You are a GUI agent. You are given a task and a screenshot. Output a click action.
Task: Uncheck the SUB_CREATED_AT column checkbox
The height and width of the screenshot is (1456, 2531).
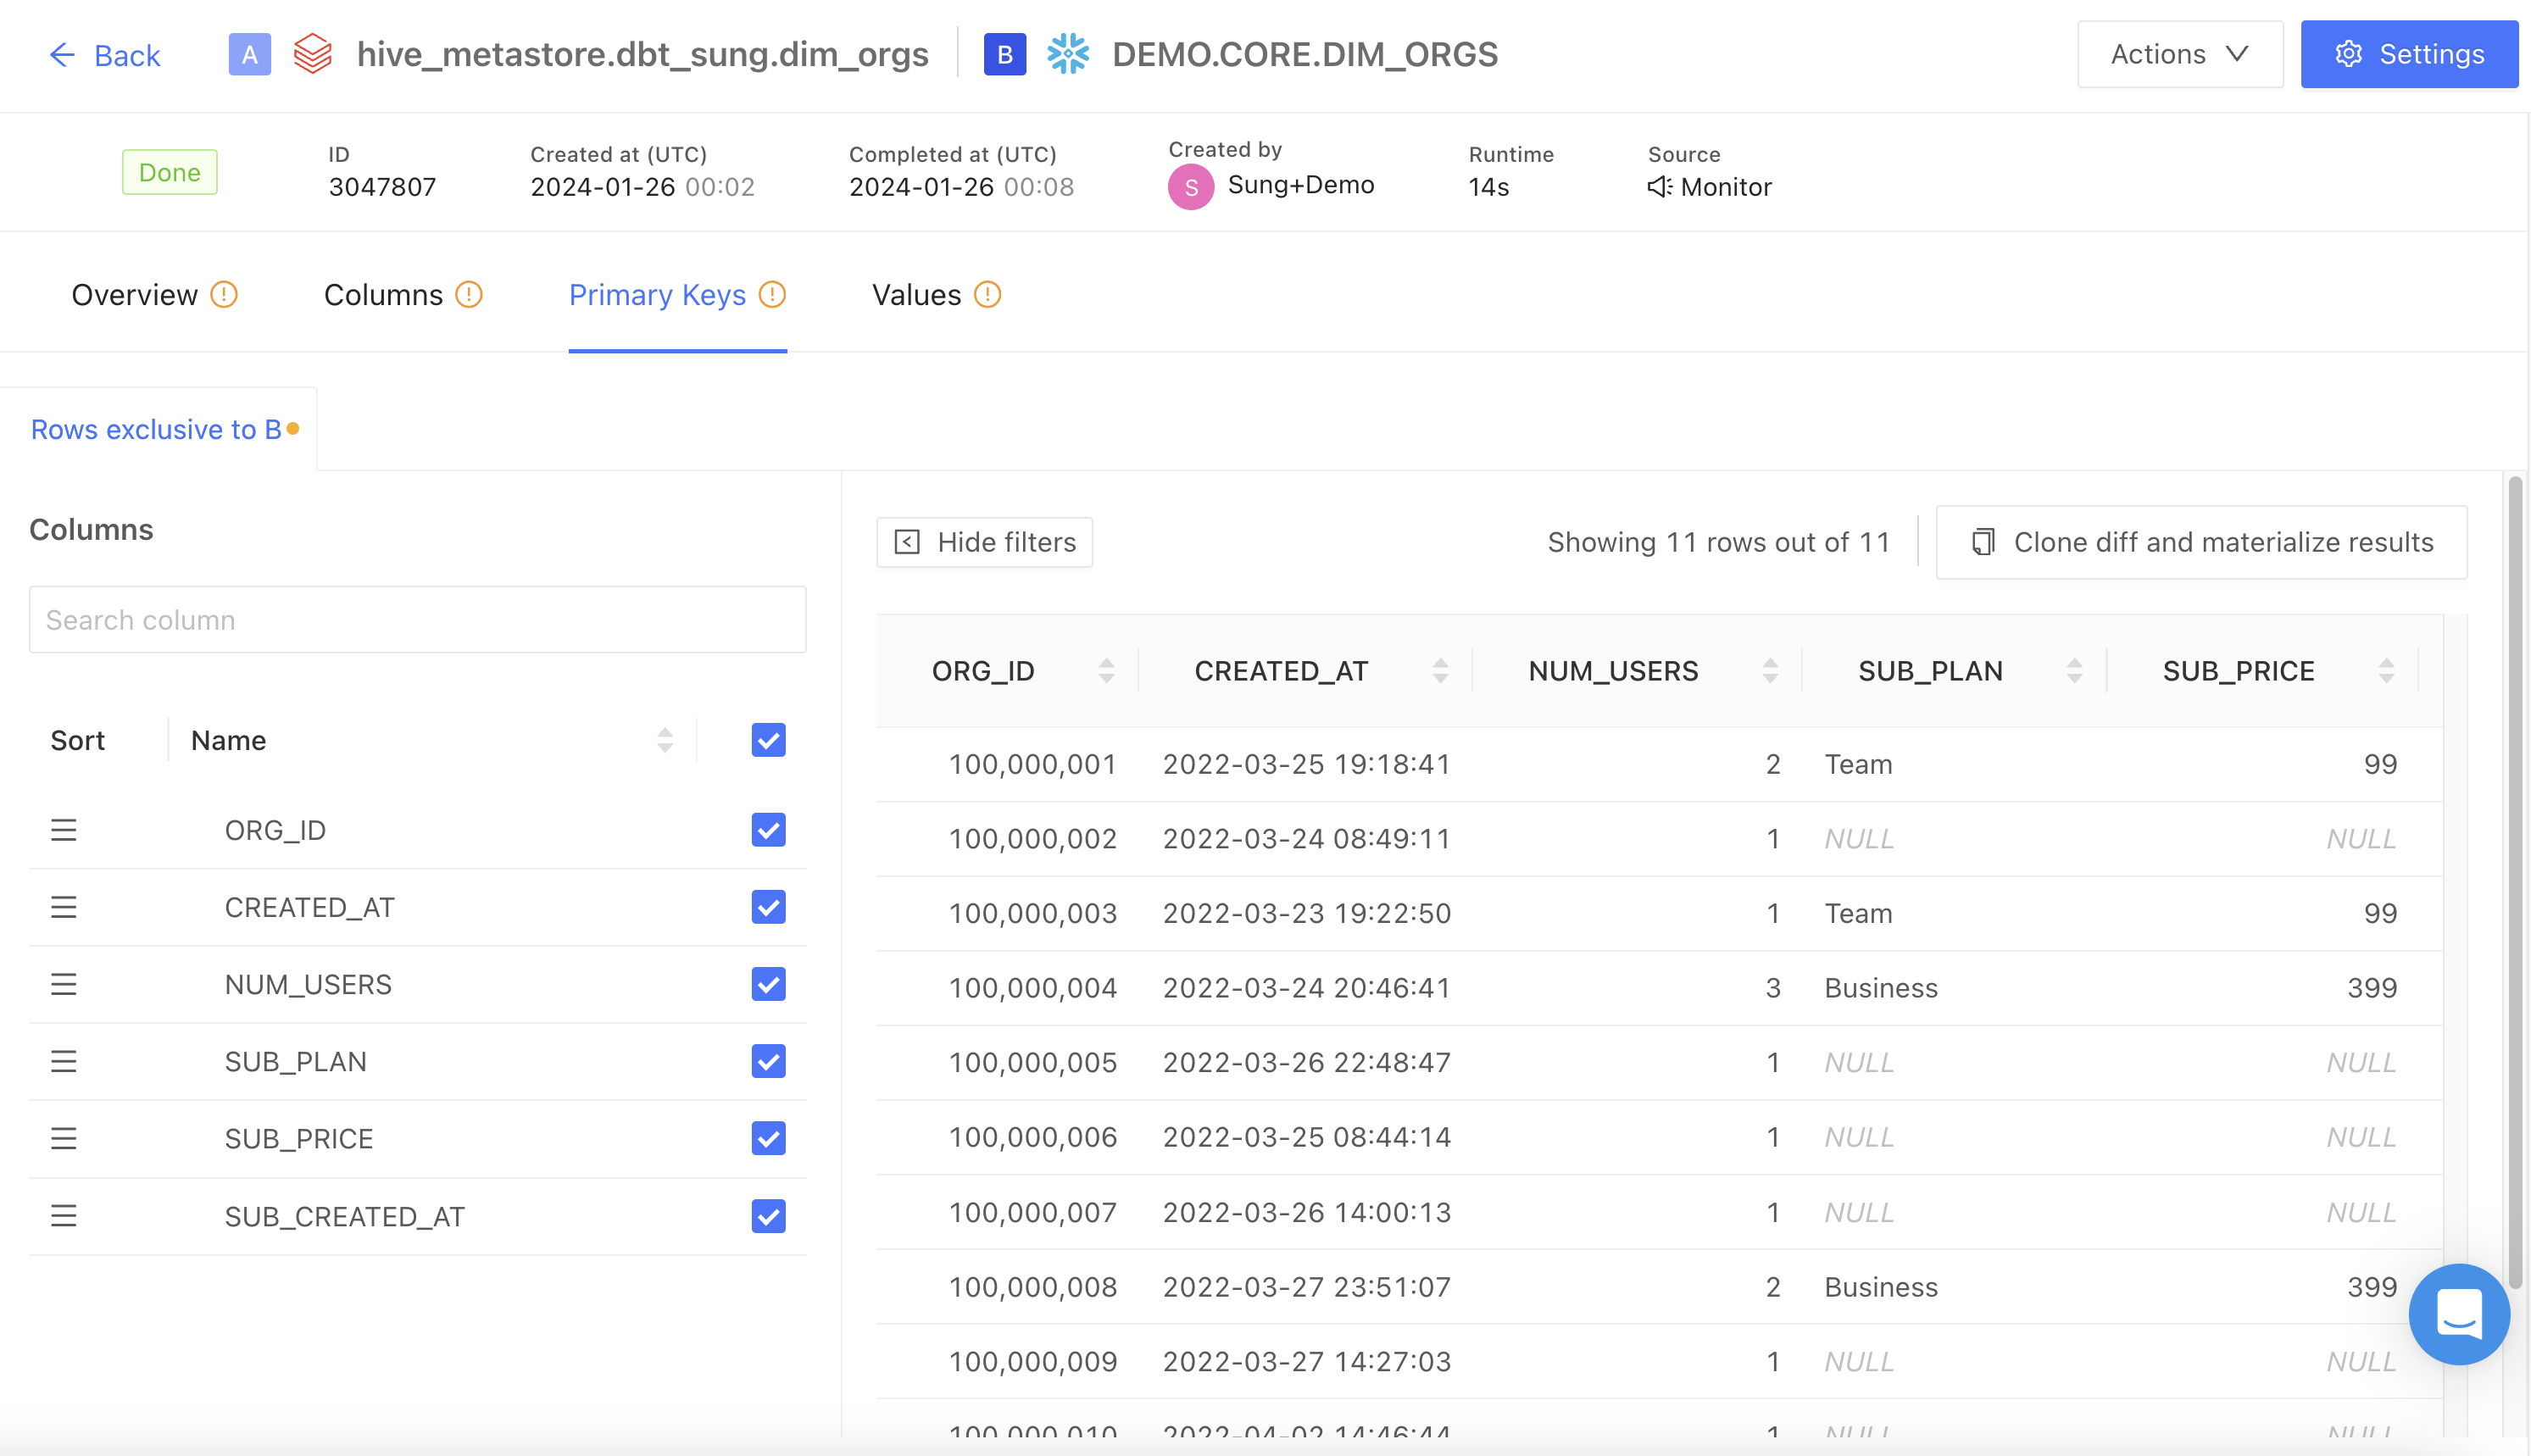768,1216
